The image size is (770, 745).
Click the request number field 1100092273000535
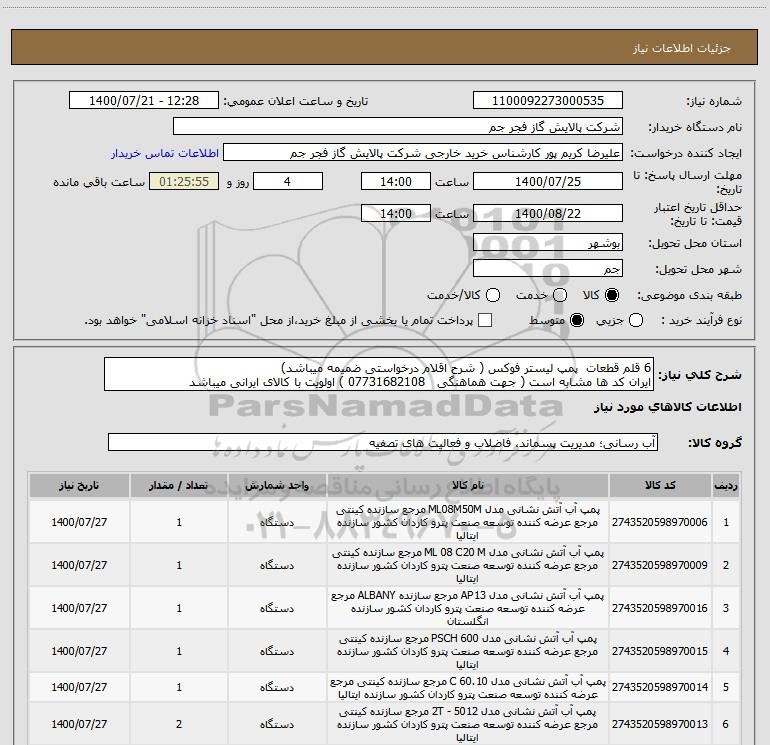point(548,101)
